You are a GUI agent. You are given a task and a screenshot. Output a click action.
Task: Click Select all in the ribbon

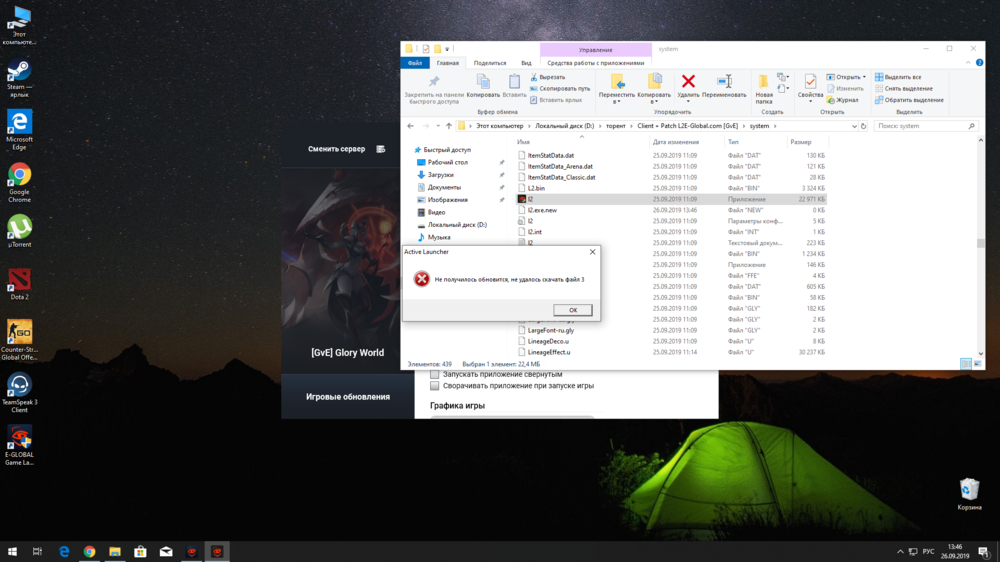[901, 77]
